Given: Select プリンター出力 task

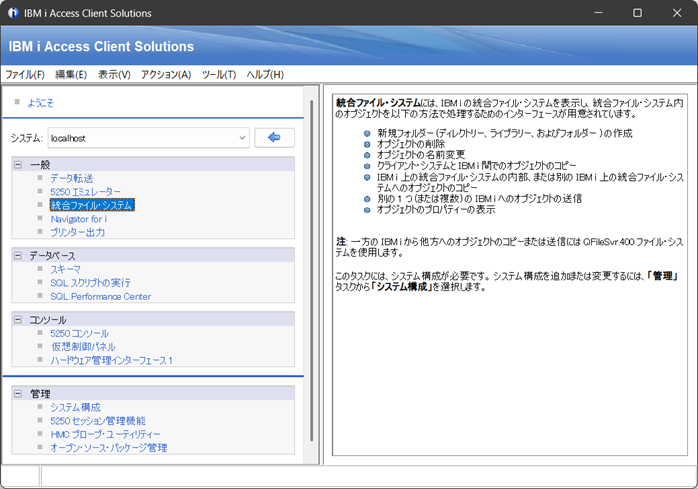Looking at the screenshot, I should coord(77,232).
